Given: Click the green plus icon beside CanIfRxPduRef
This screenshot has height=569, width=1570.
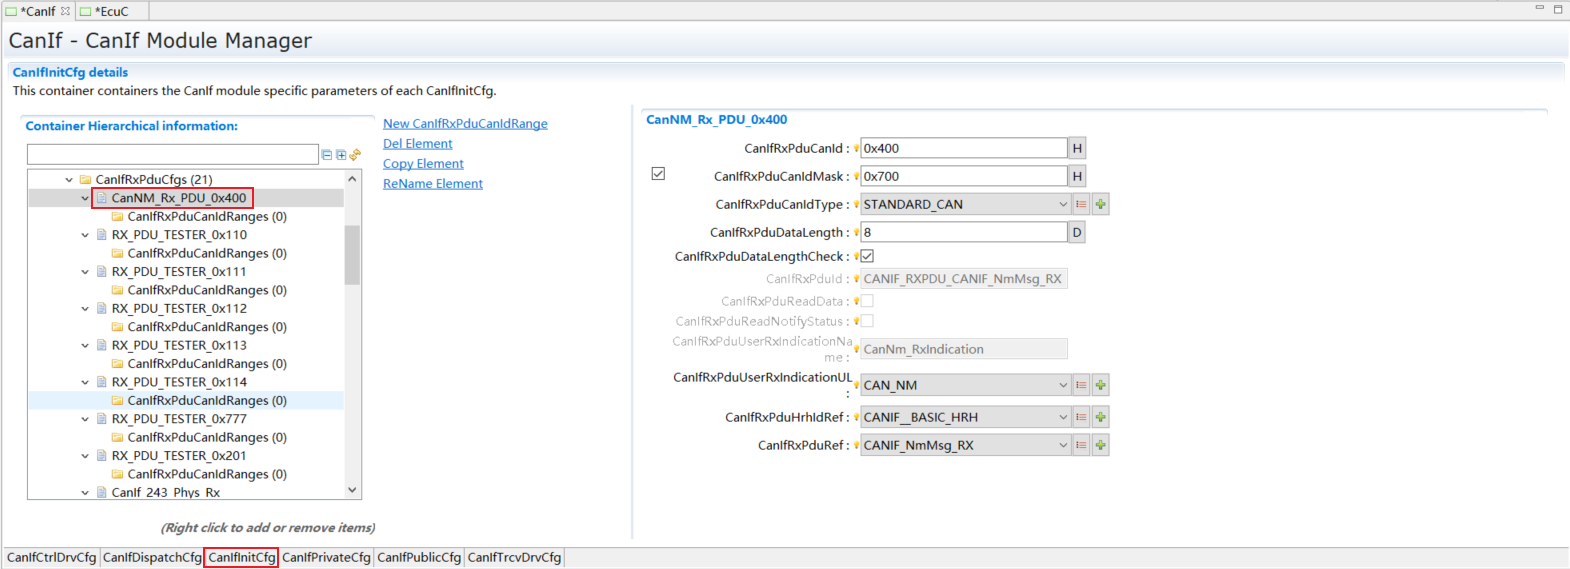Looking at the screenshot, I should [1100, 445].
